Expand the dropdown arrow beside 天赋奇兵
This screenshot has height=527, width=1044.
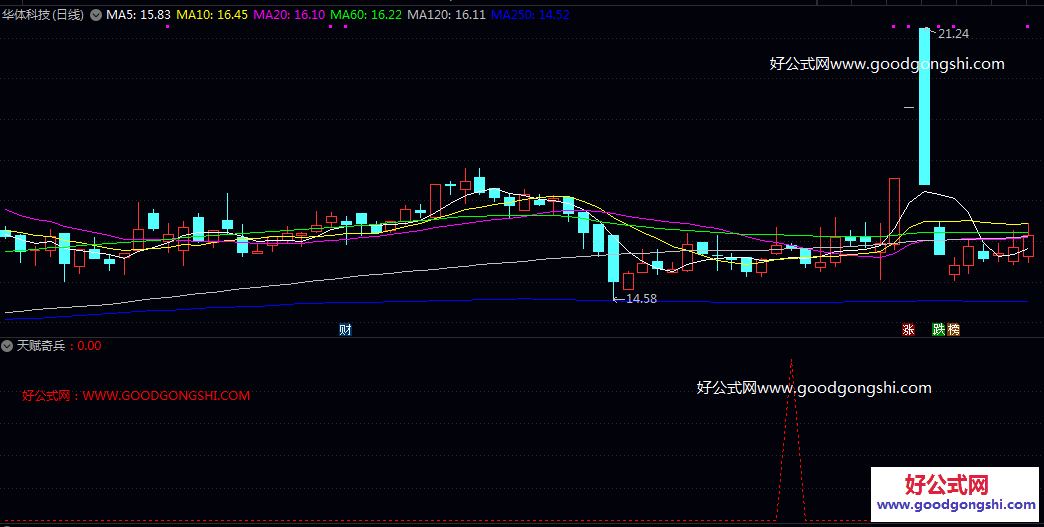tap(7, 345)
